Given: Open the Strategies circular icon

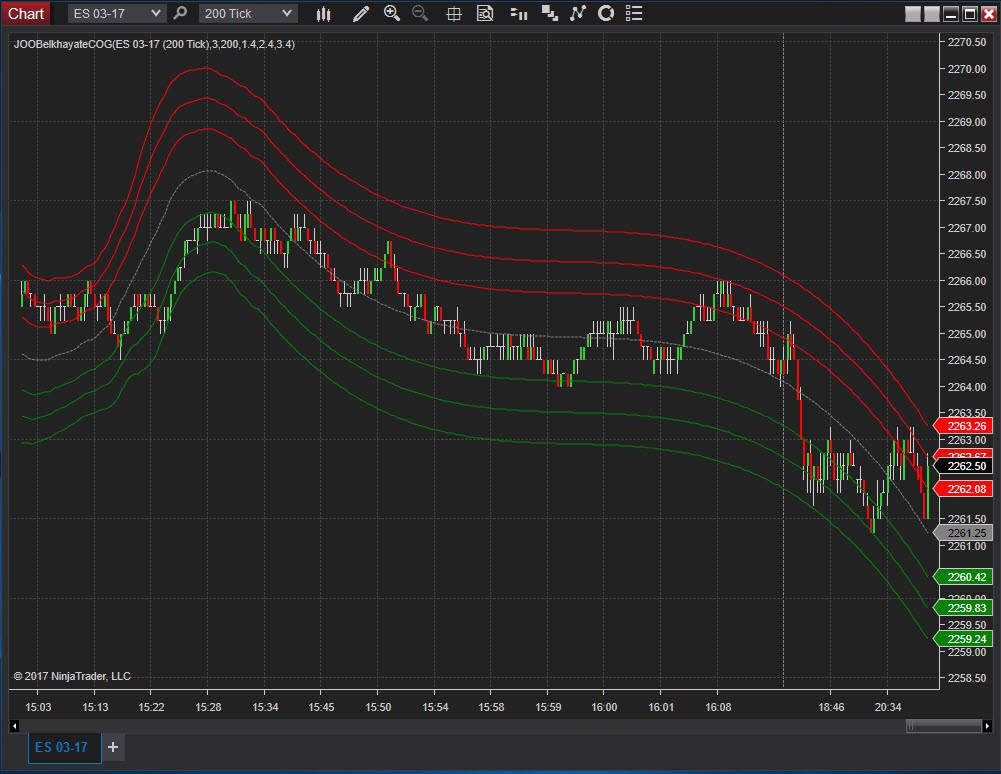Looking at the screenshot, I should coord(605,13).
